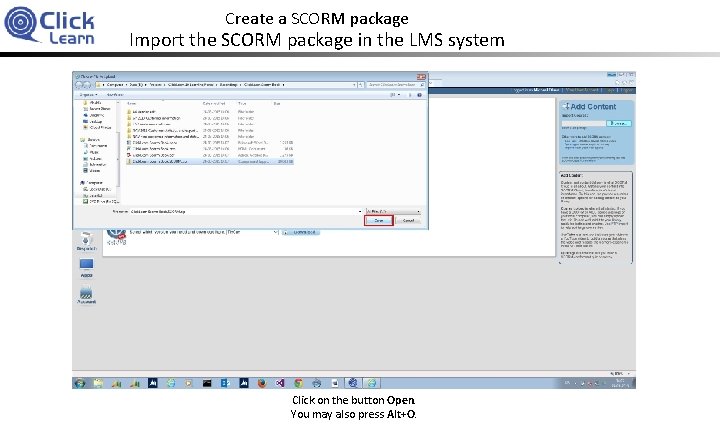Click the Visual Studio icon in the taskbar
The height and width of the screenshot is (437, 720).
point(280,383)
